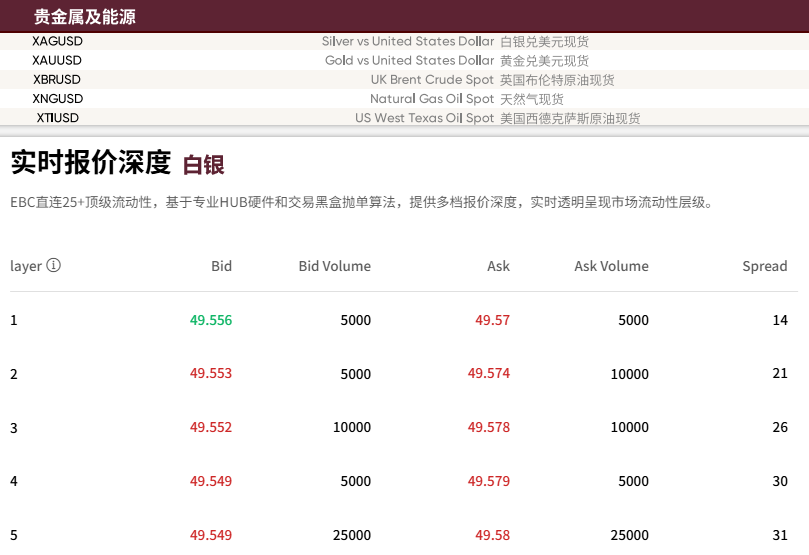Choose the XNGUSD natural gas symbol

58,99
